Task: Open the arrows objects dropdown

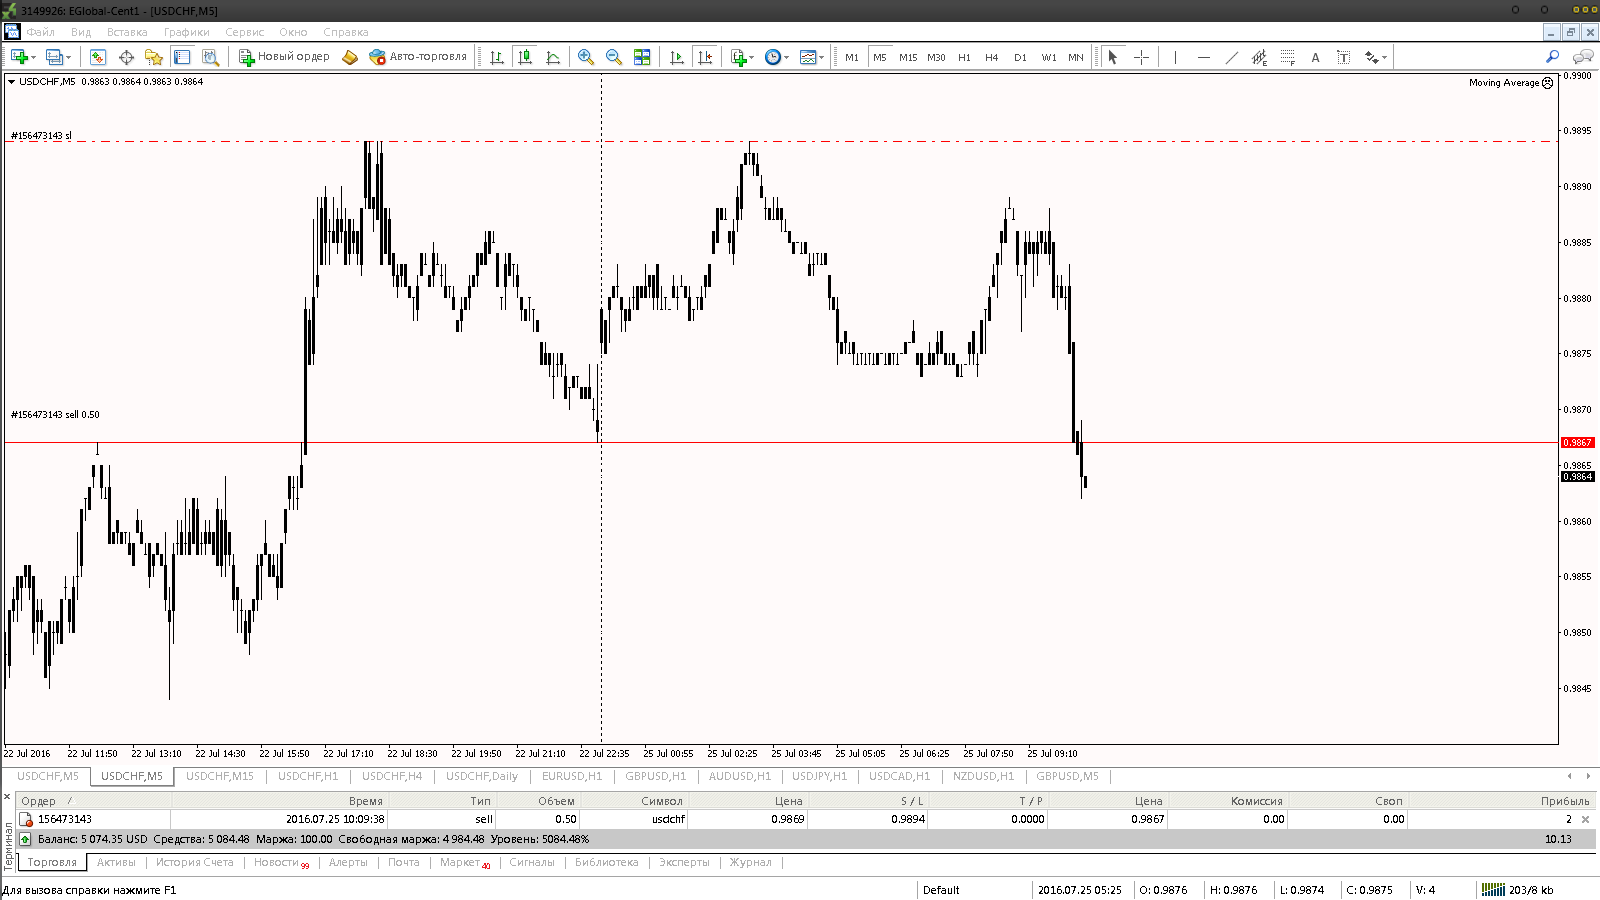Action: 1375,57
